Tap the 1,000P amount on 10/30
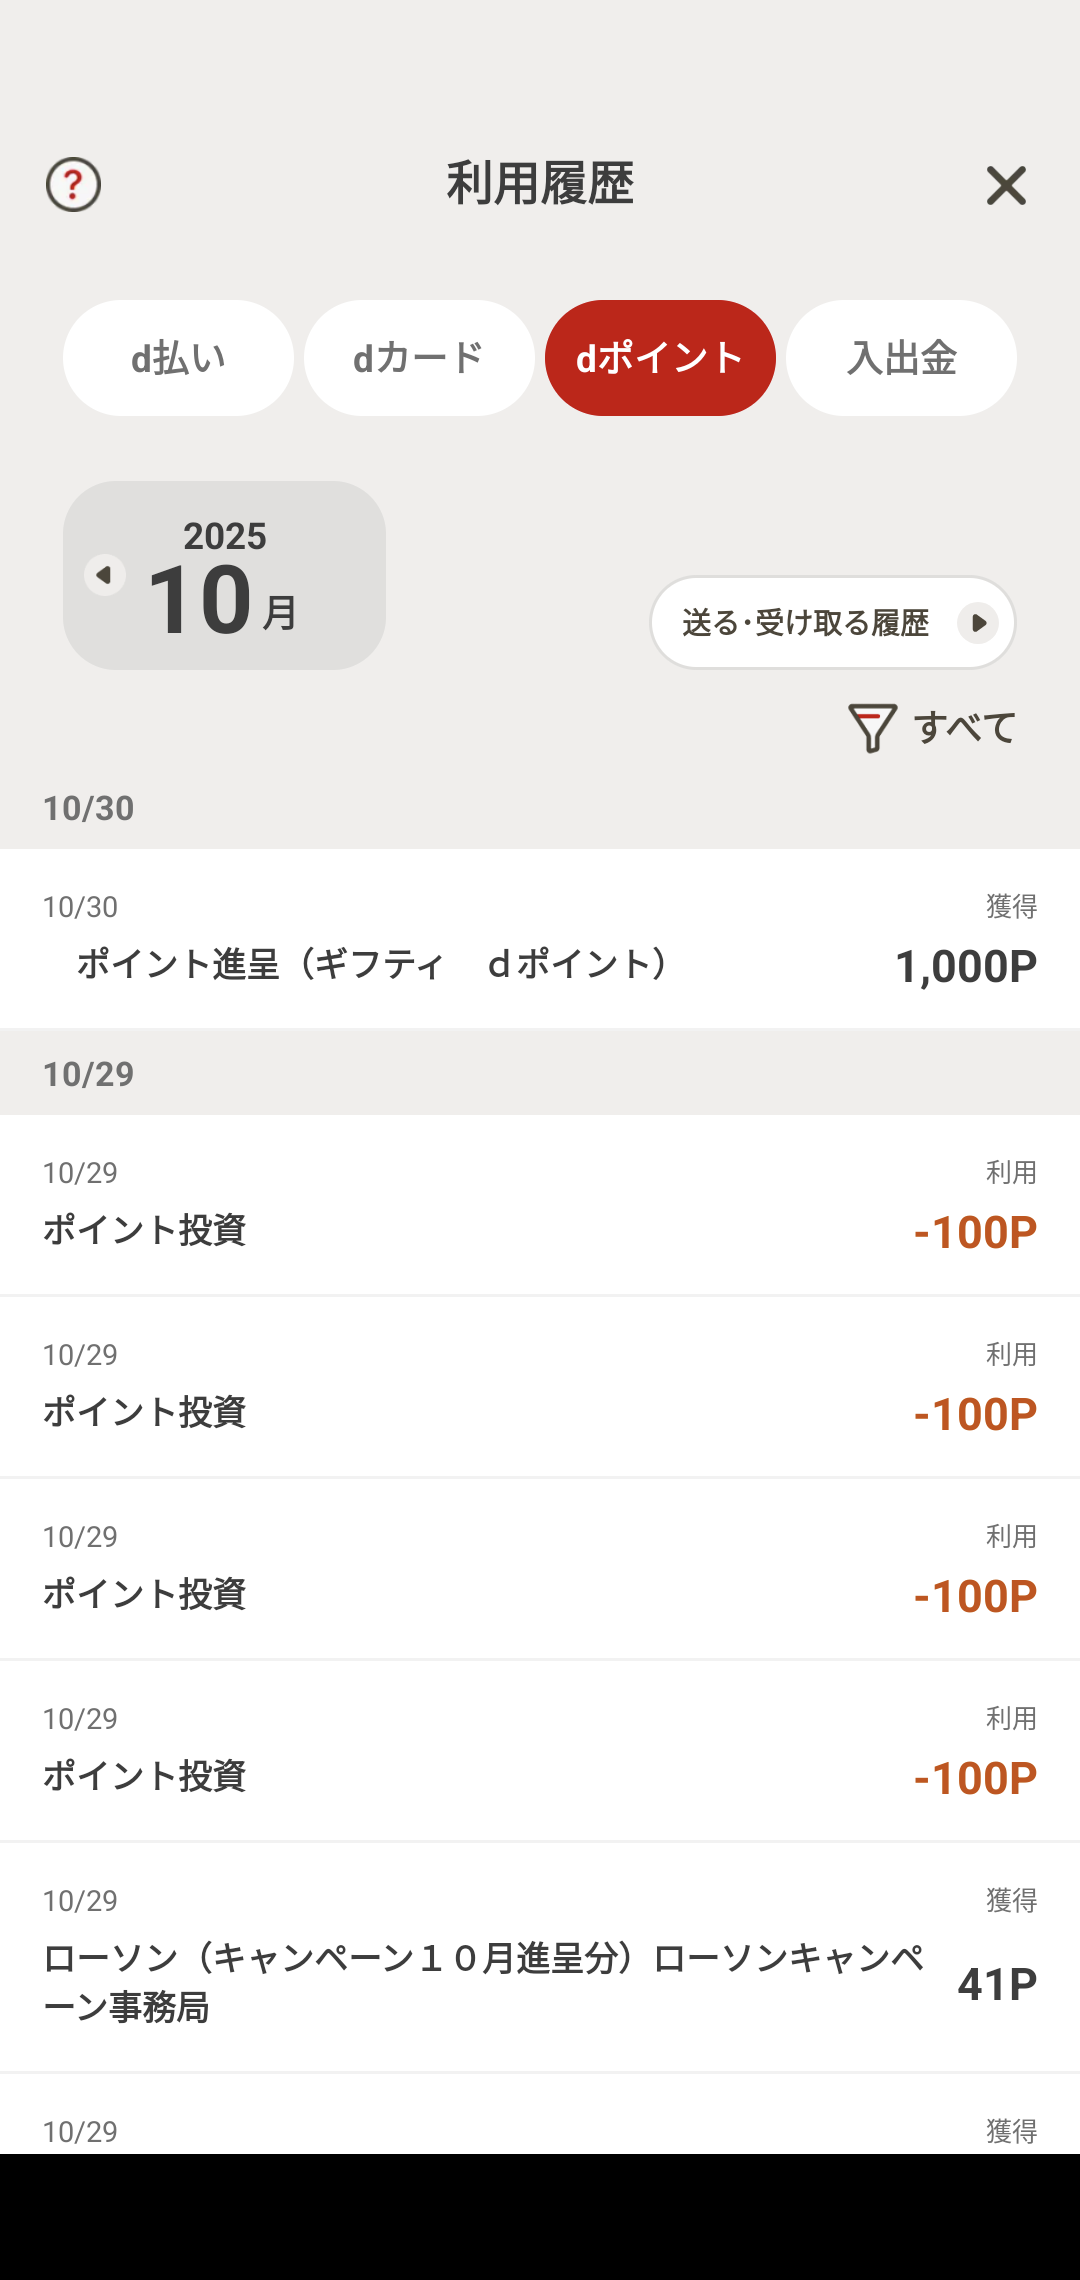Image resolution: width=1080 pixels, height=2280 pixels. (x=965, y=967)
